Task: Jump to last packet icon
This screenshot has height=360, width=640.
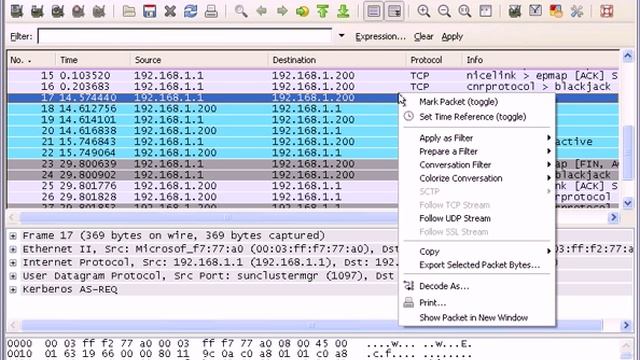Action: tap(343, 11)
